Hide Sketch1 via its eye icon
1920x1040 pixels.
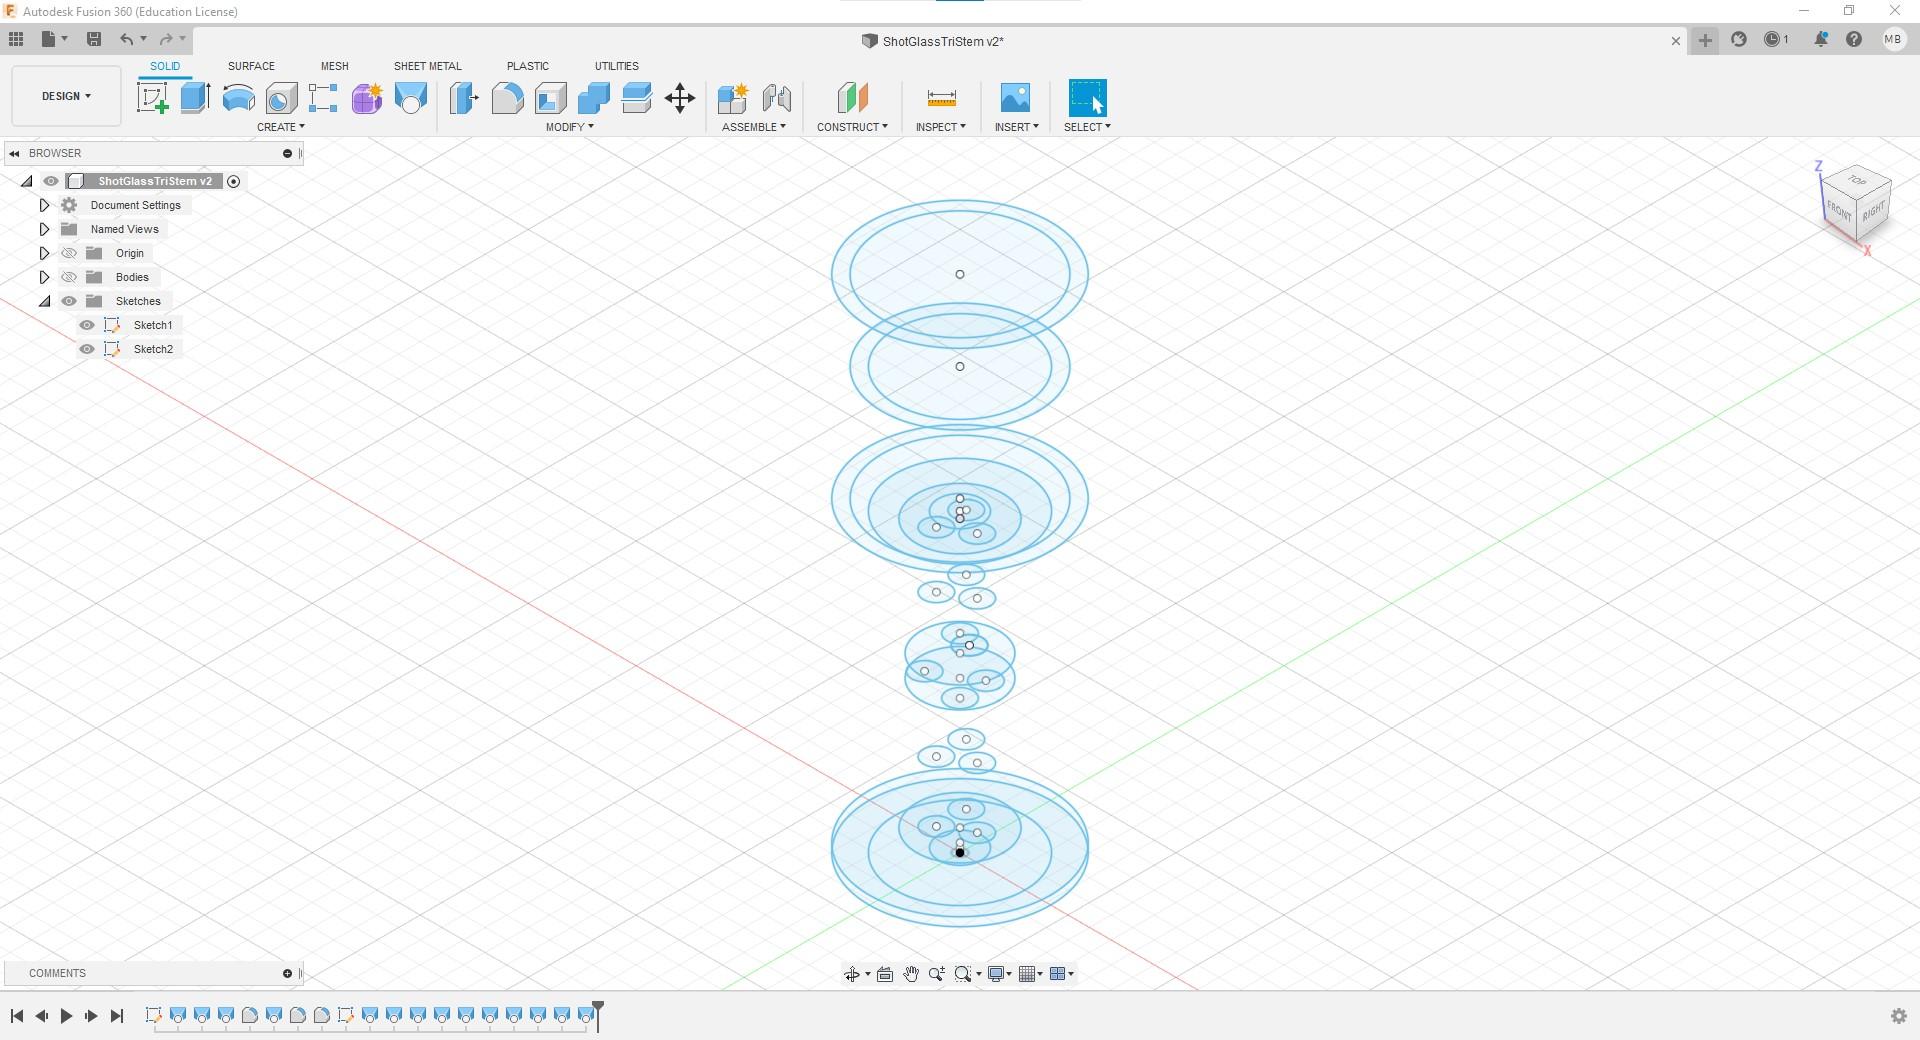tap(87, 325)
